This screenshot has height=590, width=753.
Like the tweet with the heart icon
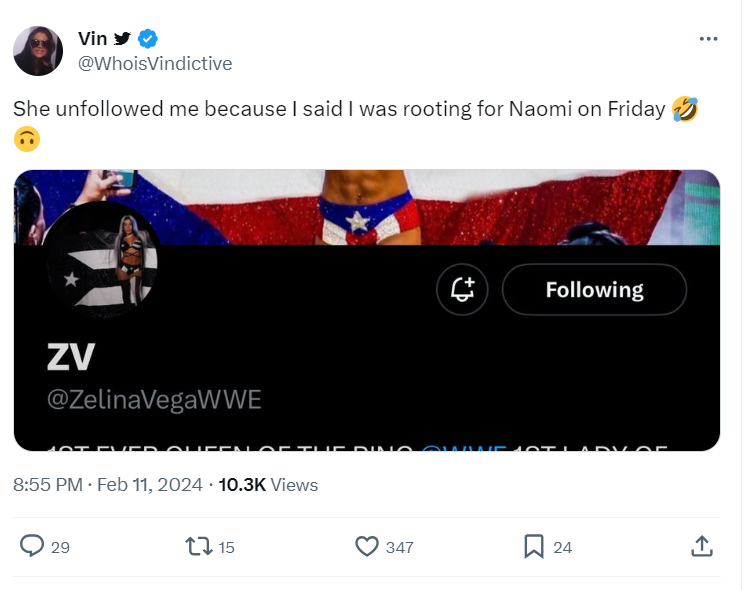pos(367,546)
